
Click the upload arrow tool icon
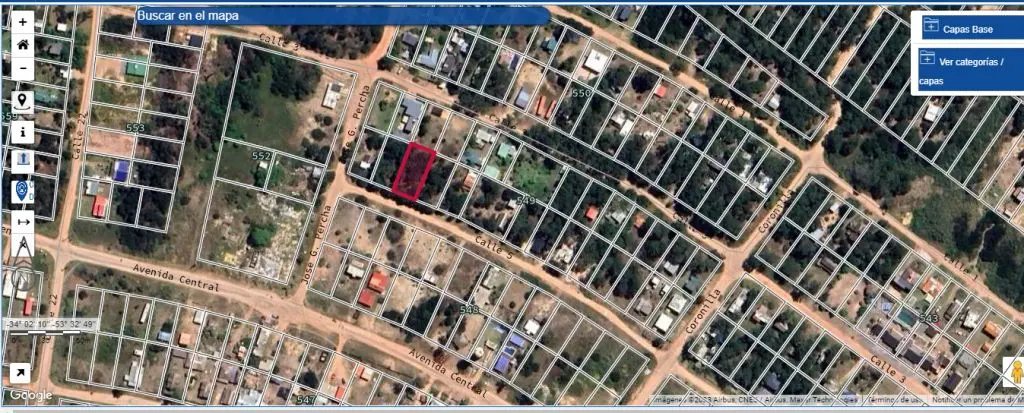(x=23, y=161)
